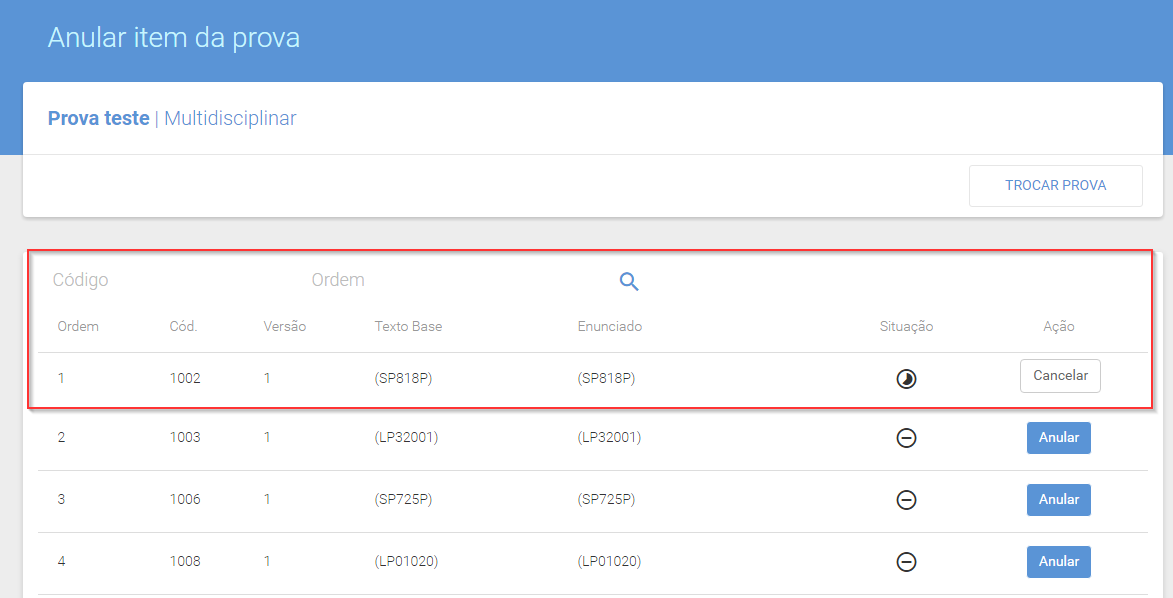
Task: Annul item 1008 with Anular button
Action: tap(1059, 562)
